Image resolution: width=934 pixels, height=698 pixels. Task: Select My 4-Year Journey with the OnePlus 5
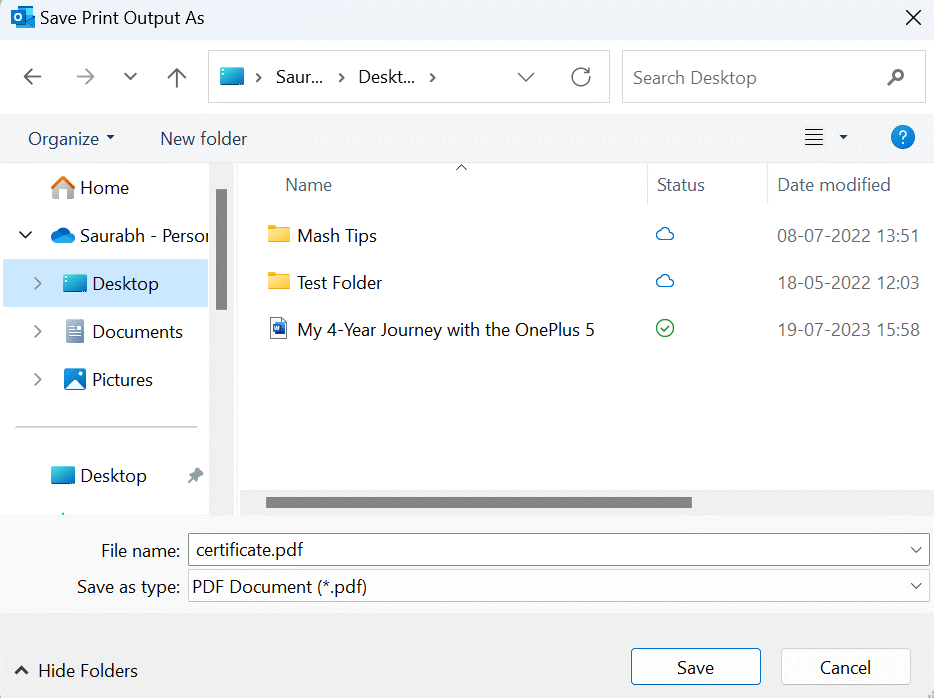click(446, 330)
